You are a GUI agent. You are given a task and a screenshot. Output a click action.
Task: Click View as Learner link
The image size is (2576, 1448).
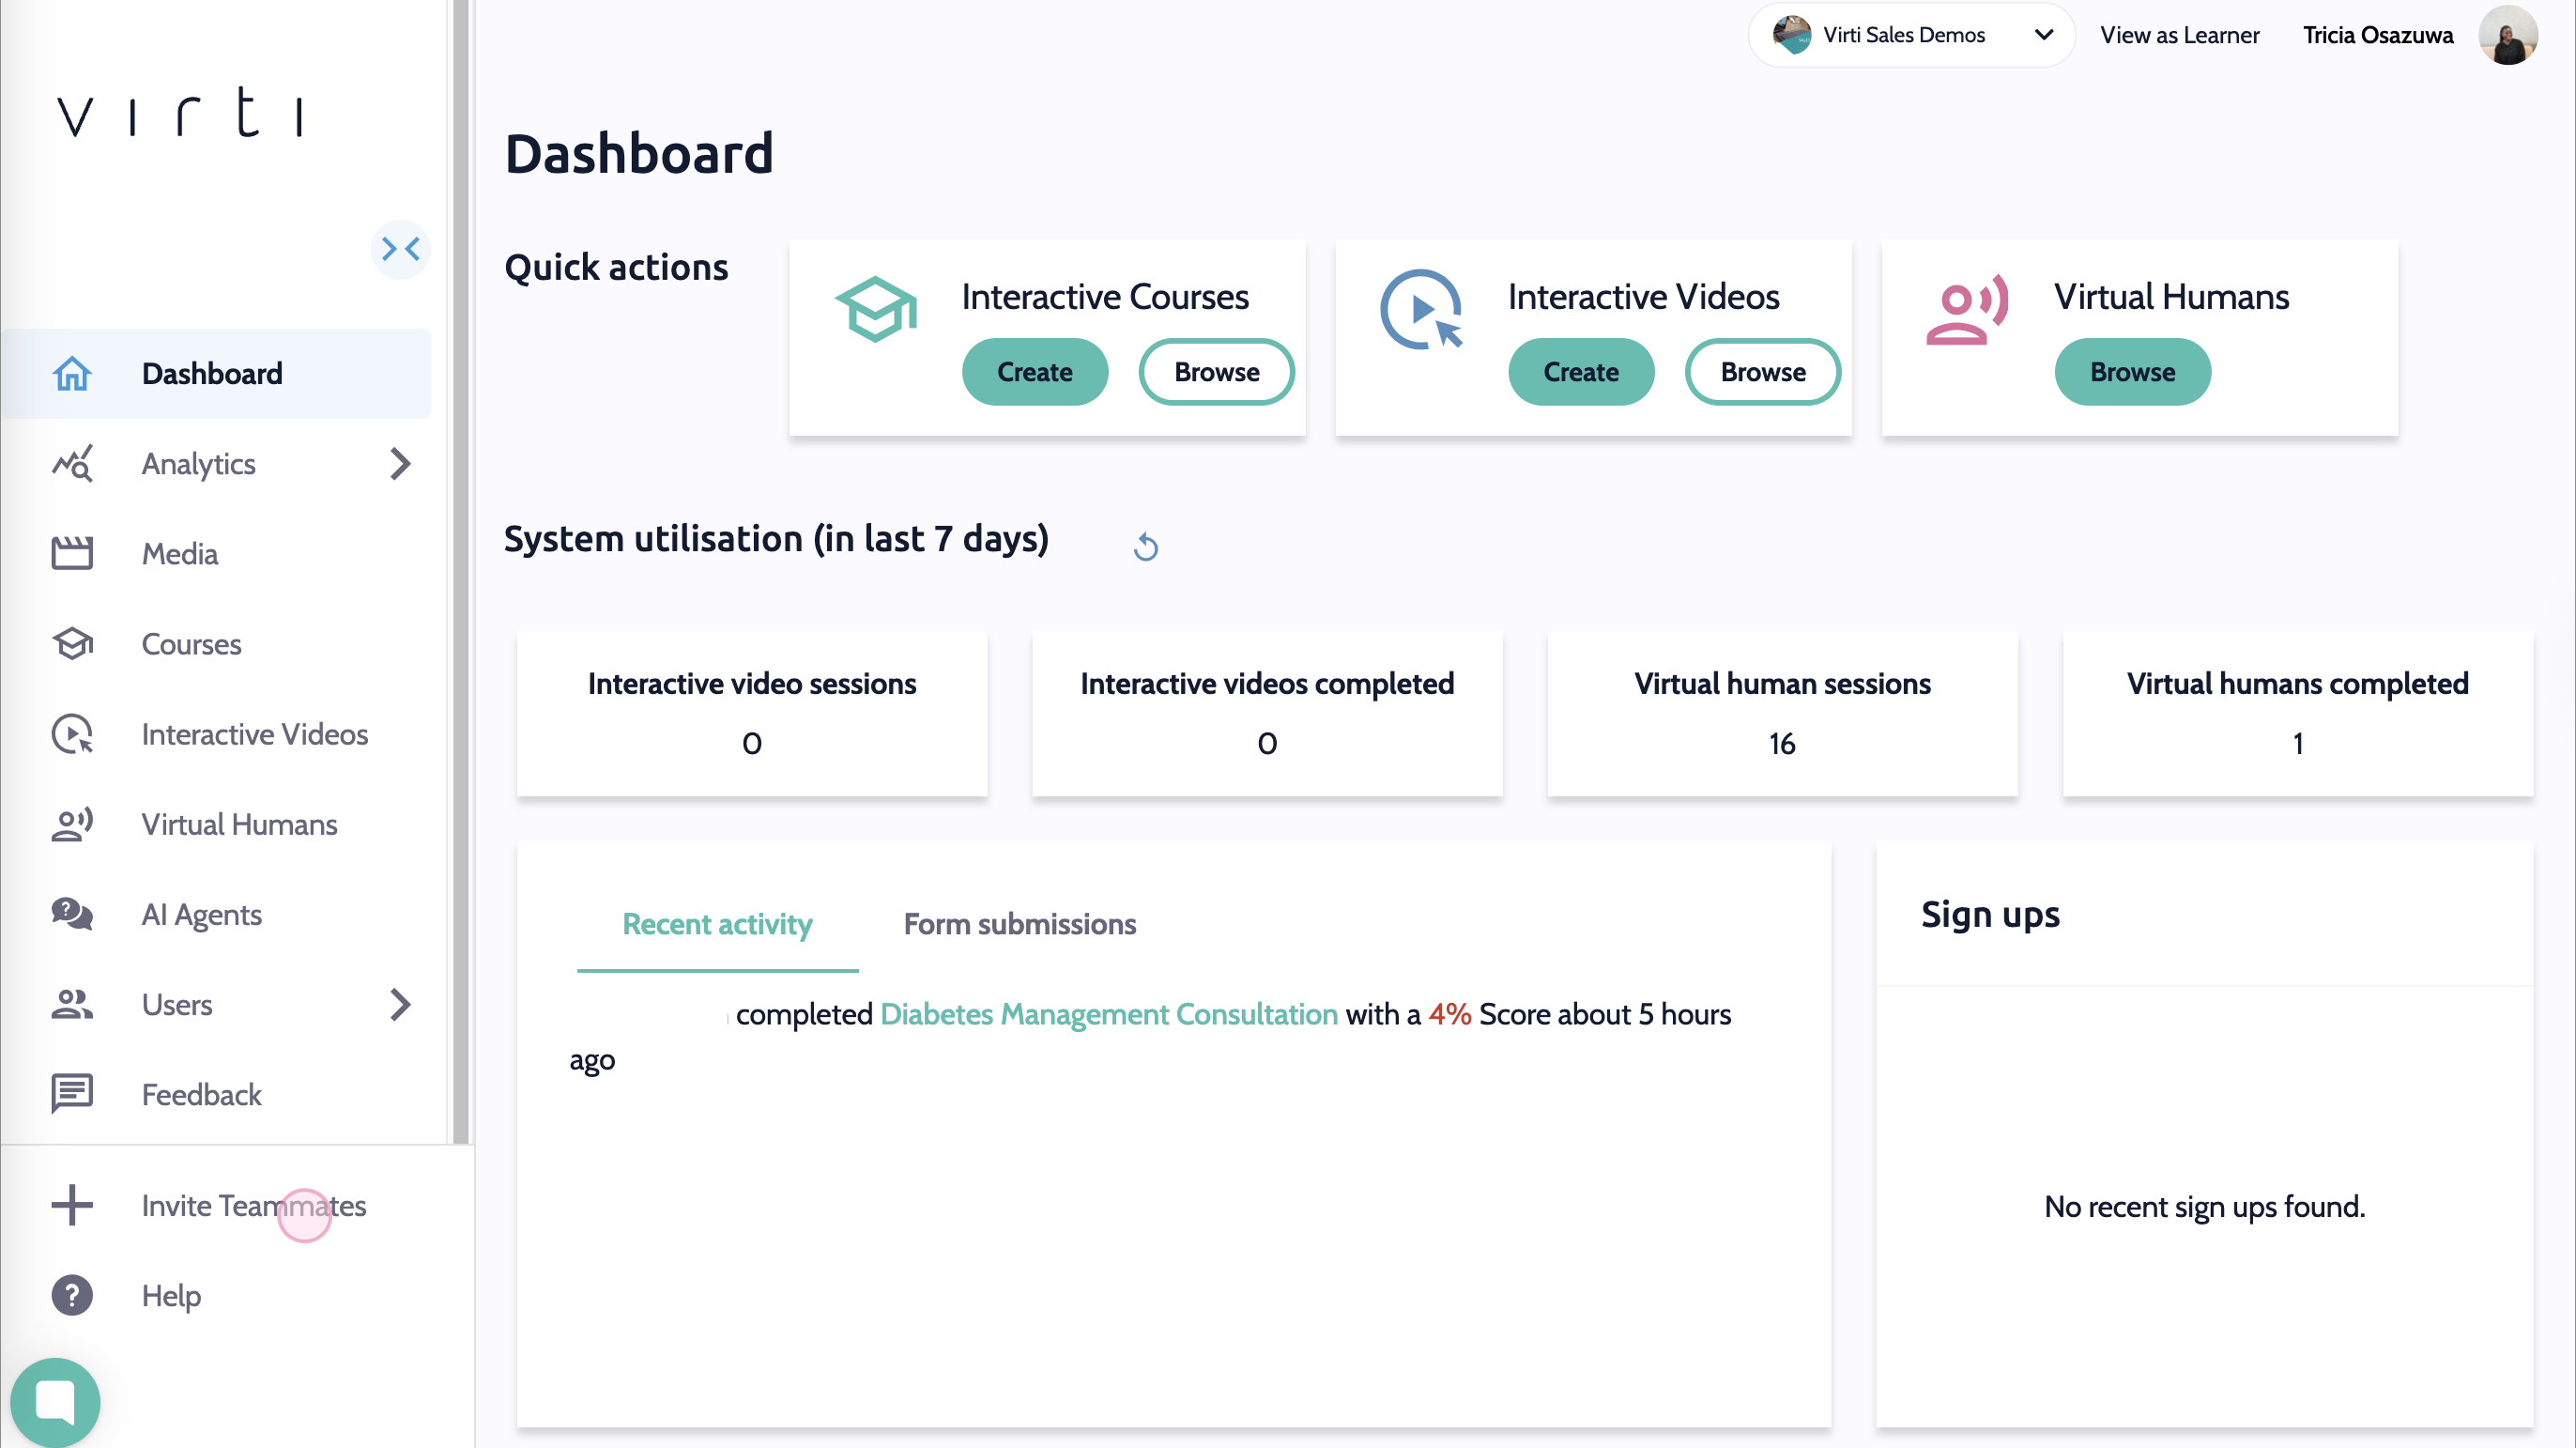coord(2178,35)
